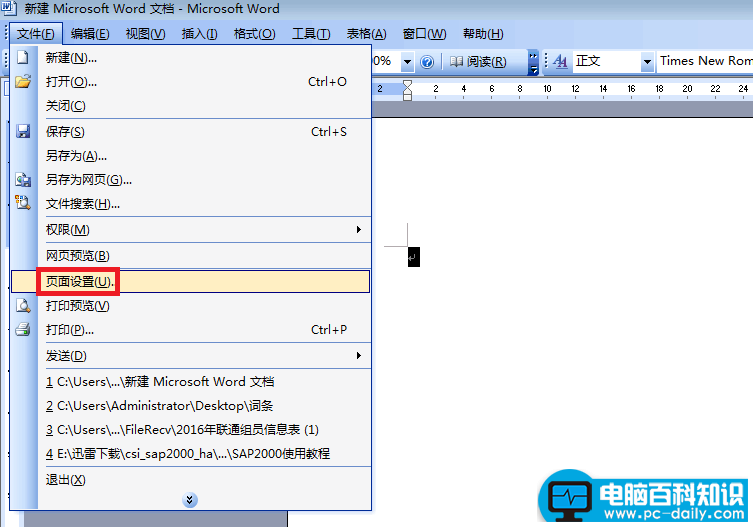753x527 pixels.
Task: Click the 阅读(R) reading layout button
Action: (478, 61)
